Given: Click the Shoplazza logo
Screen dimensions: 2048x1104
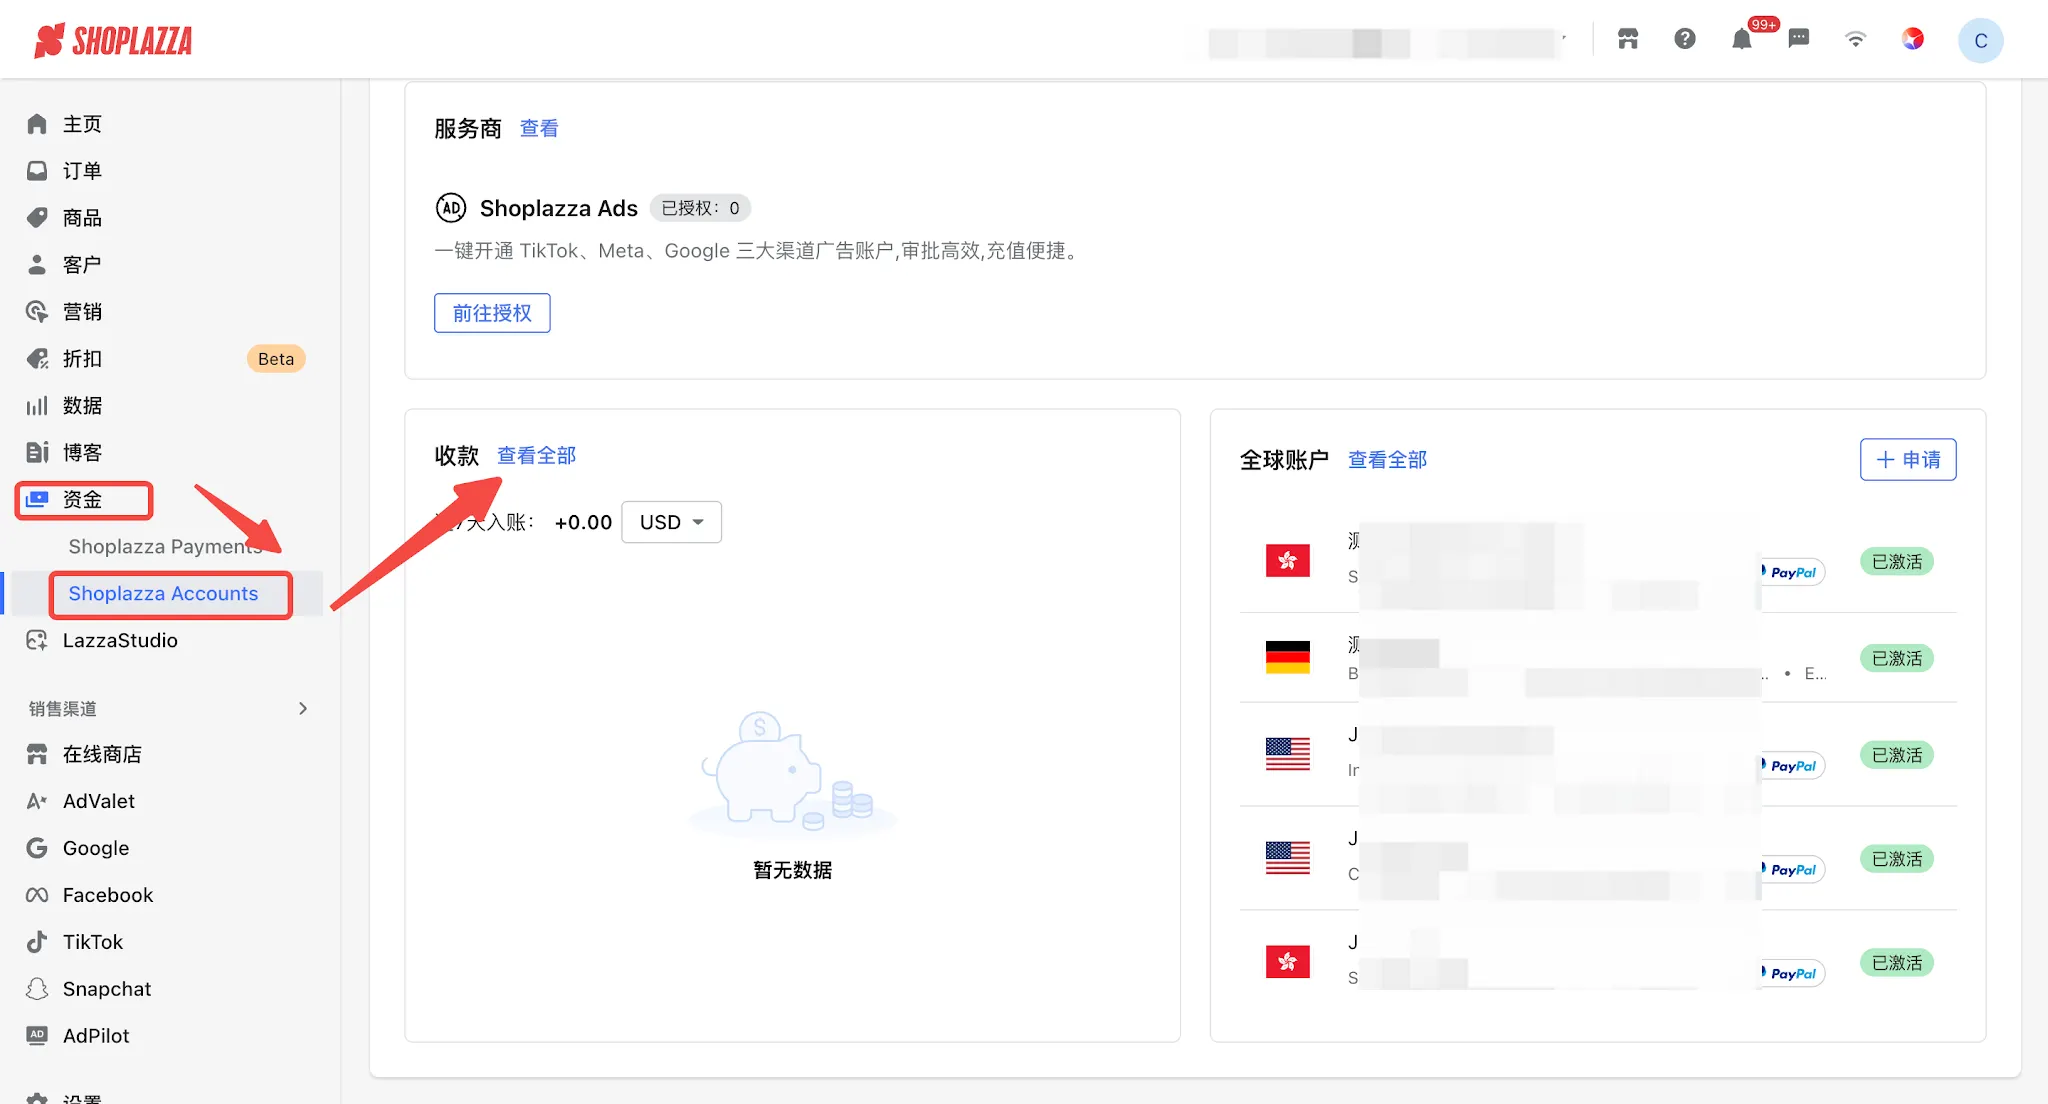Looking at the screenshot, I should pos(113,40).
